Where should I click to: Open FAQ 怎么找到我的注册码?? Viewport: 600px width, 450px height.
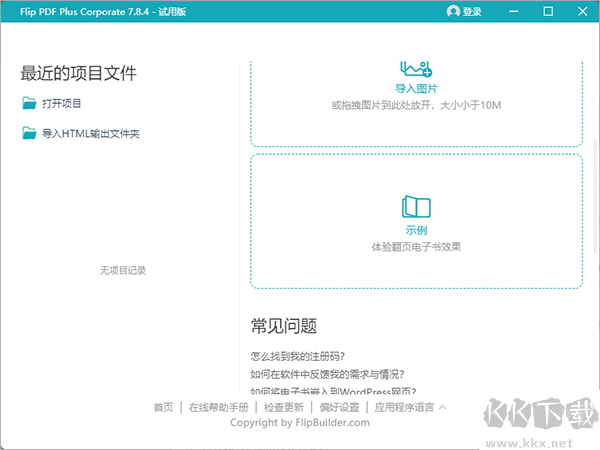(298, 356)
